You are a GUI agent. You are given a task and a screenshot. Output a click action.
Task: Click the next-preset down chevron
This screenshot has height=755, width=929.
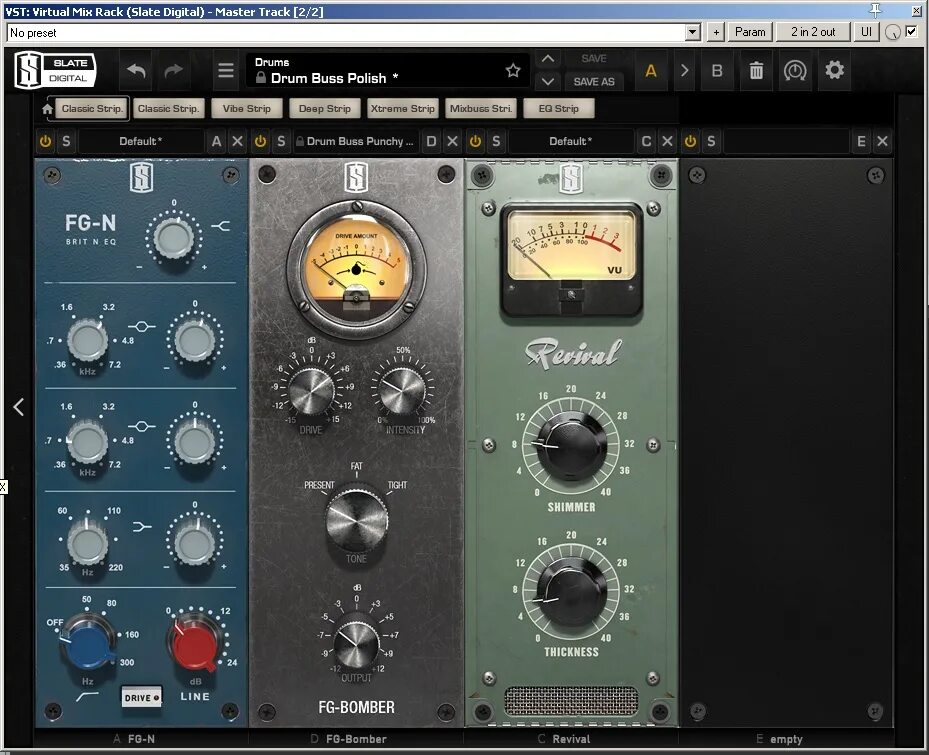point(548,80)
